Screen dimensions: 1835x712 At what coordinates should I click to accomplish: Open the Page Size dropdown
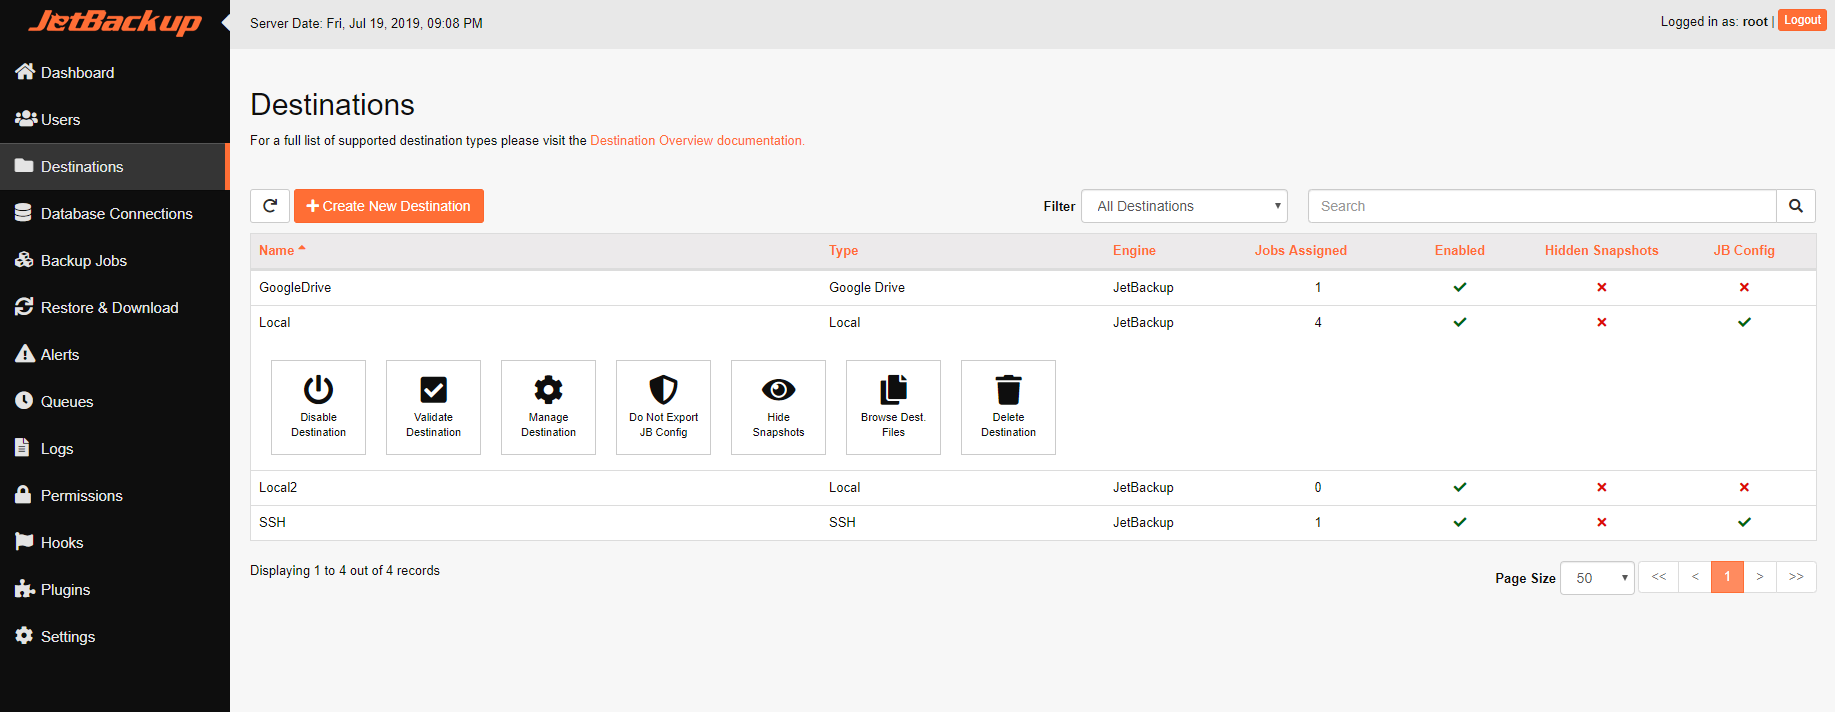1597,578
